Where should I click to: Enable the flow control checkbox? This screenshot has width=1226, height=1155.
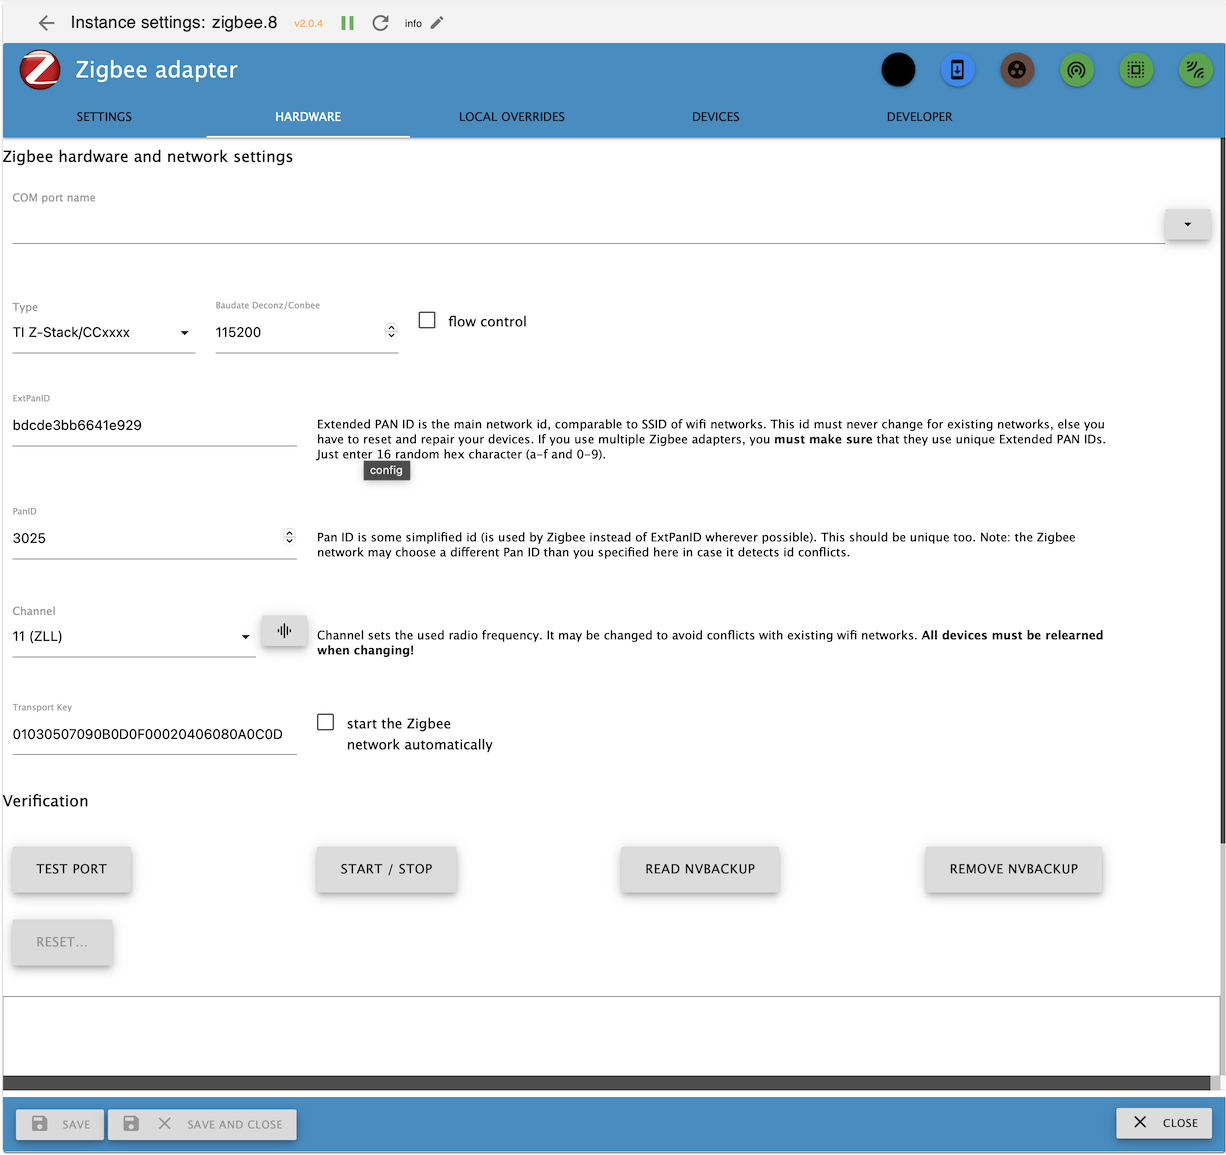click(x=427, y=320)
